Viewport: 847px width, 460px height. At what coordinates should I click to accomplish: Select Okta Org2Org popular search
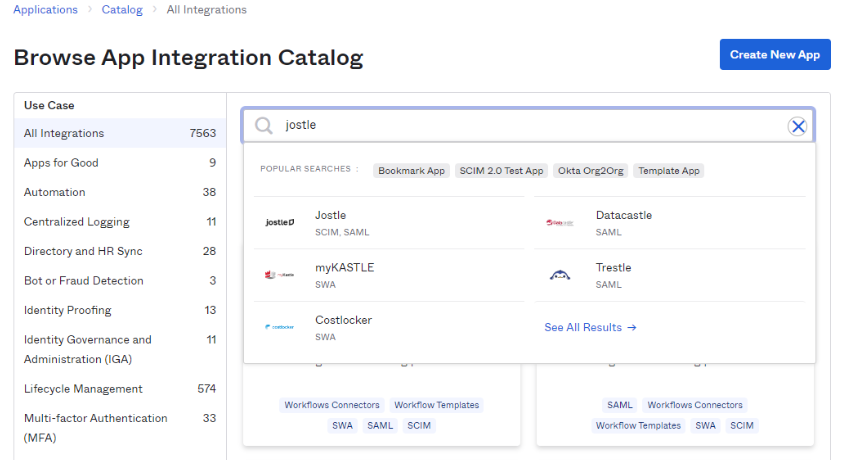point(590,171)
